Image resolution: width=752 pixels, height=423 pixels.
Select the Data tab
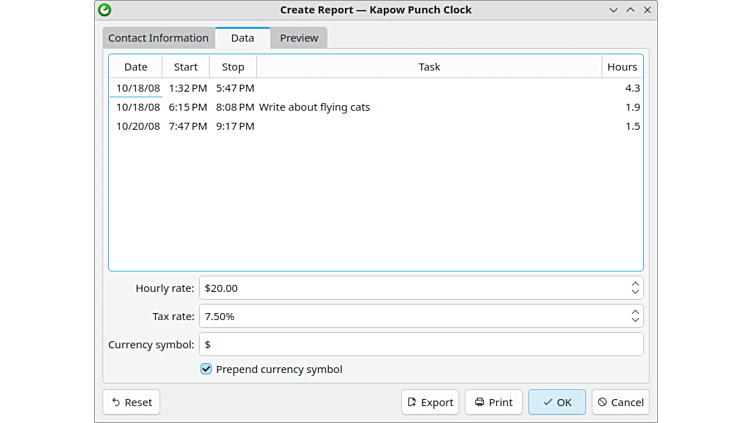point(242,38)
